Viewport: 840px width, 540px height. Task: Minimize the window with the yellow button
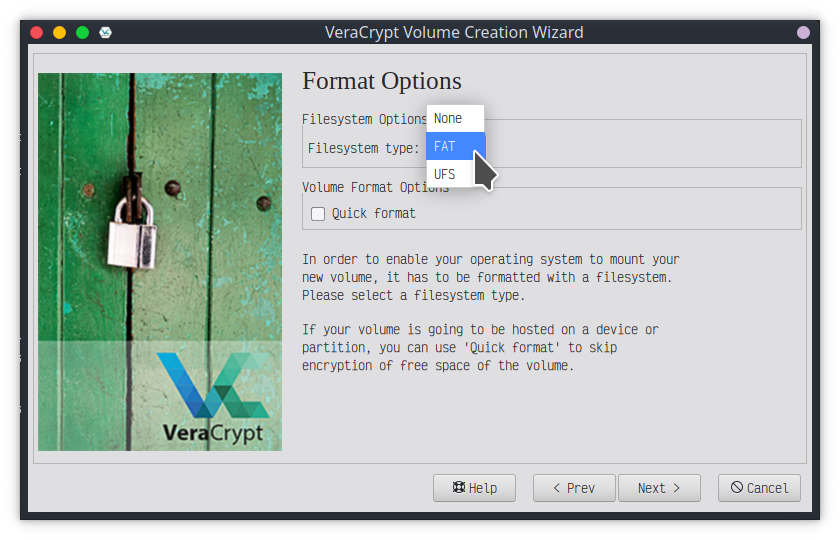tap(59, 32)
